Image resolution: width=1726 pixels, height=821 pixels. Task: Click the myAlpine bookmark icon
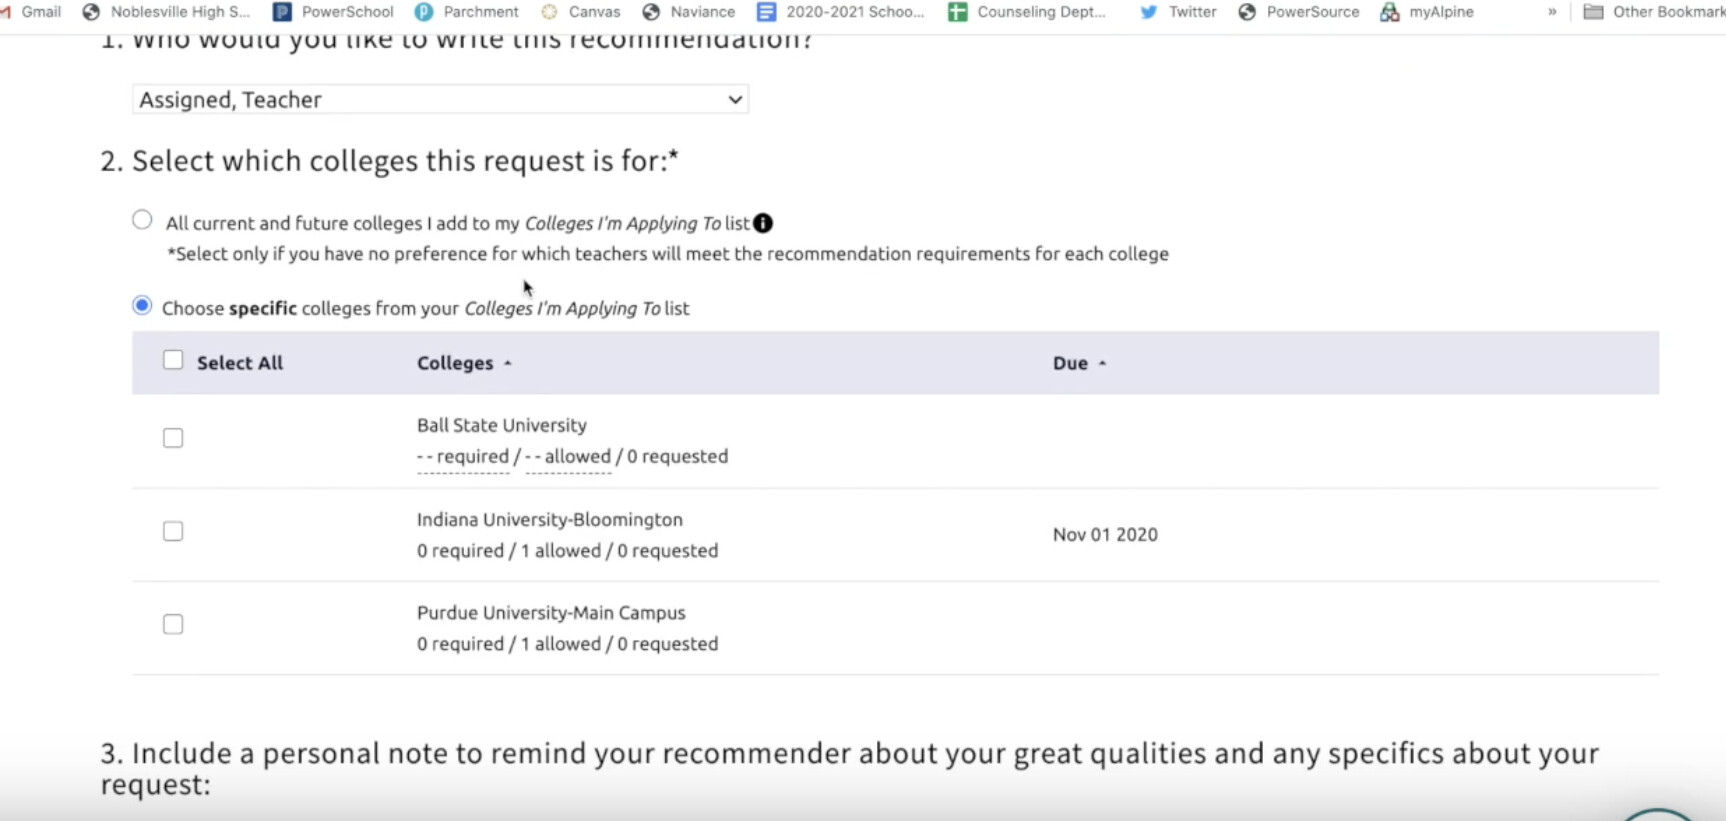pos(1389,12)
